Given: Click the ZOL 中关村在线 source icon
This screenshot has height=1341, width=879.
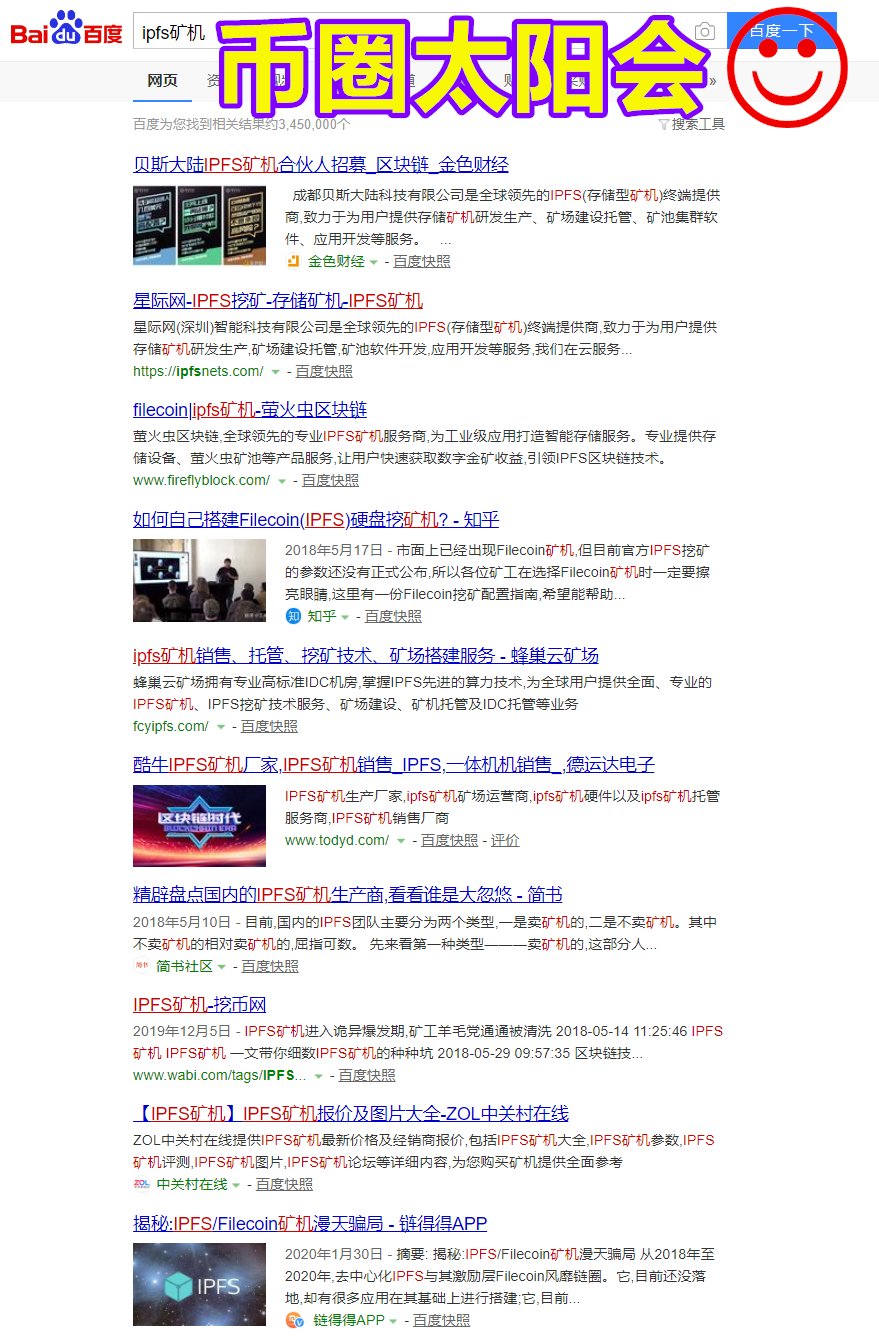Looking at the screenshot, I should [x=141, y=1184].
